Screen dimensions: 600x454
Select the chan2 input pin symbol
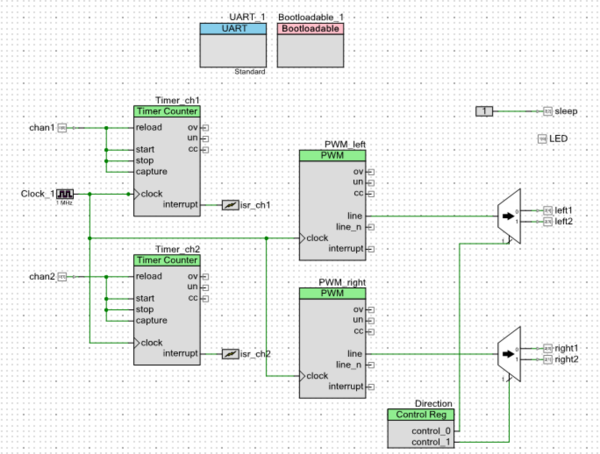click(x=62, y=277)
